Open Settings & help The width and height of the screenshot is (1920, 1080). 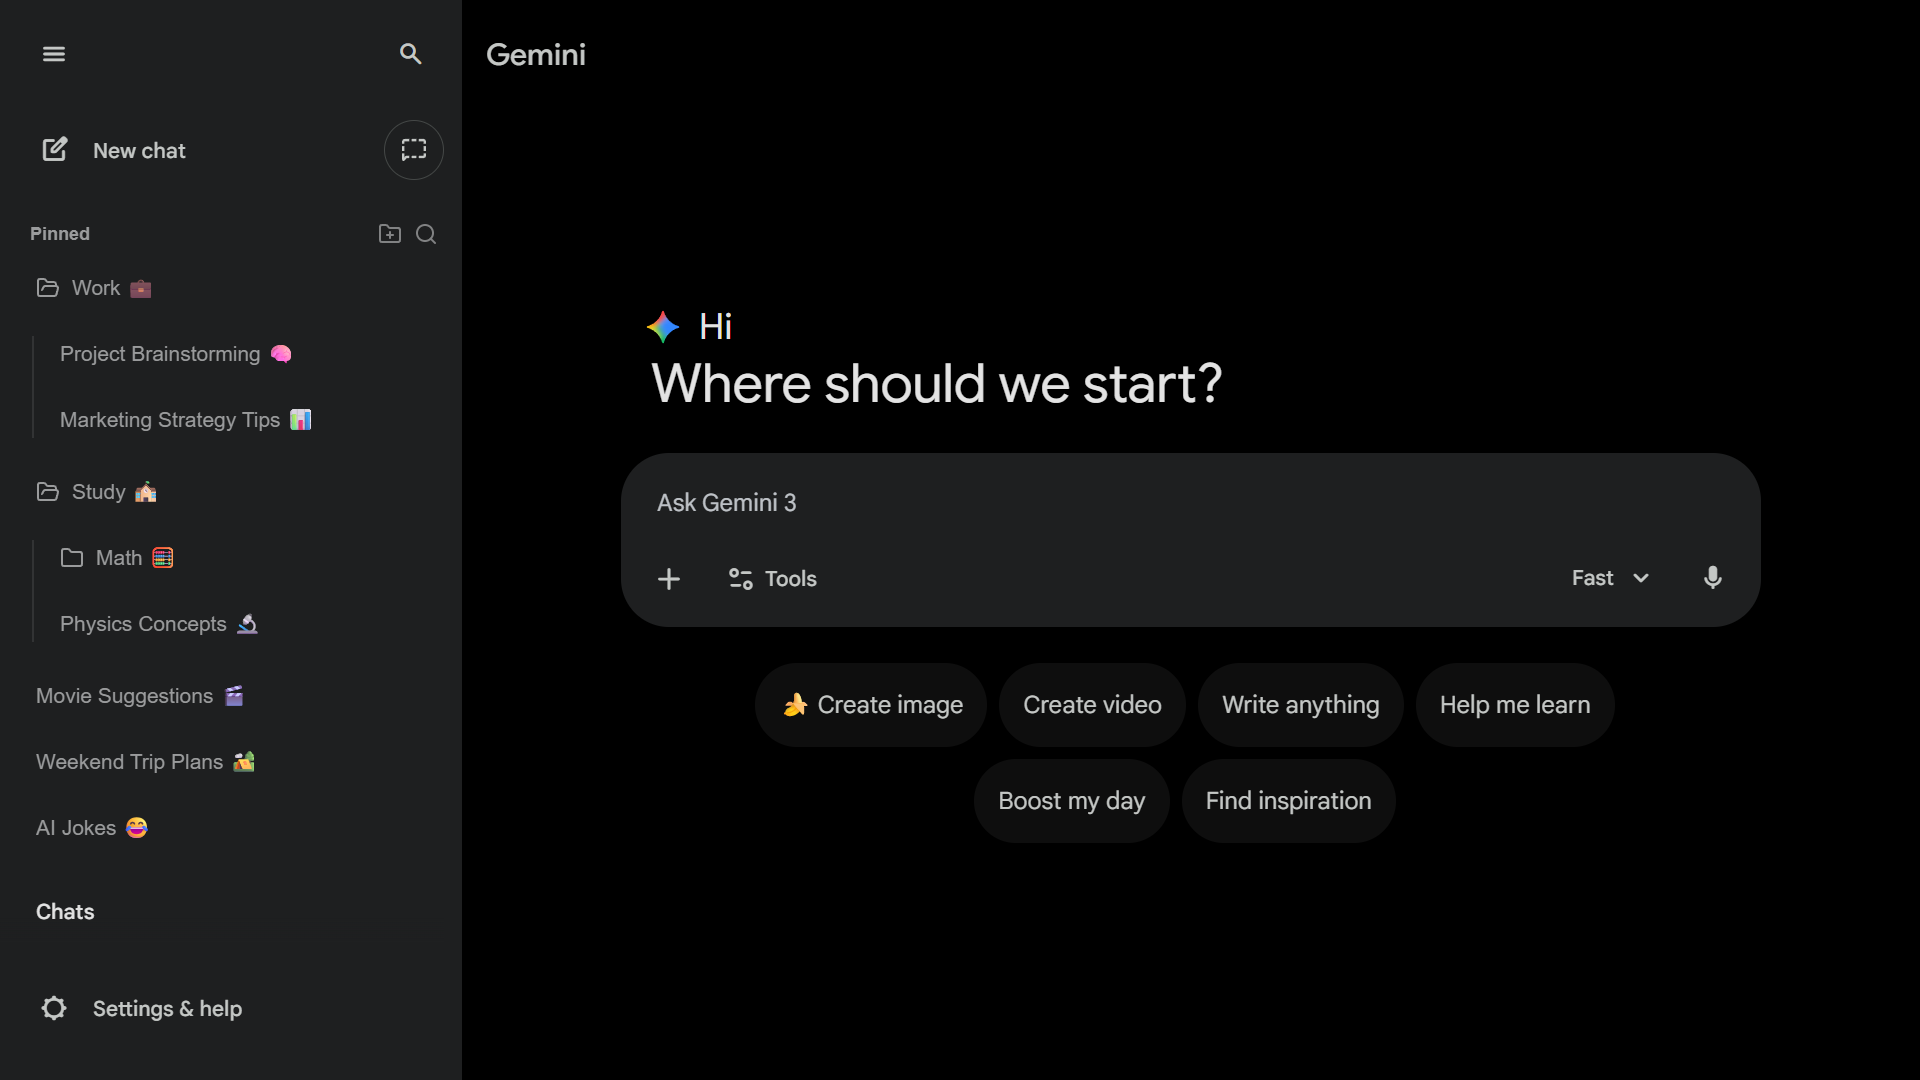141,1009
